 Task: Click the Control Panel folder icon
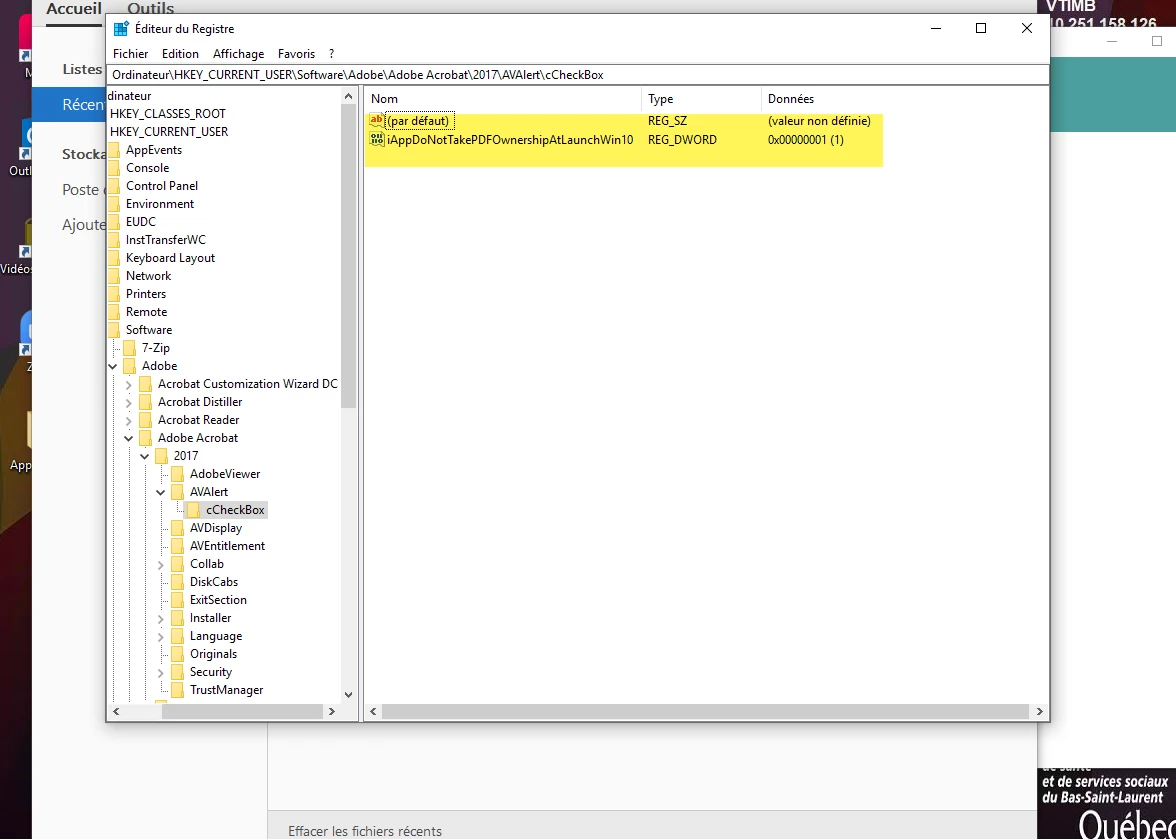[x=114, y=186]
